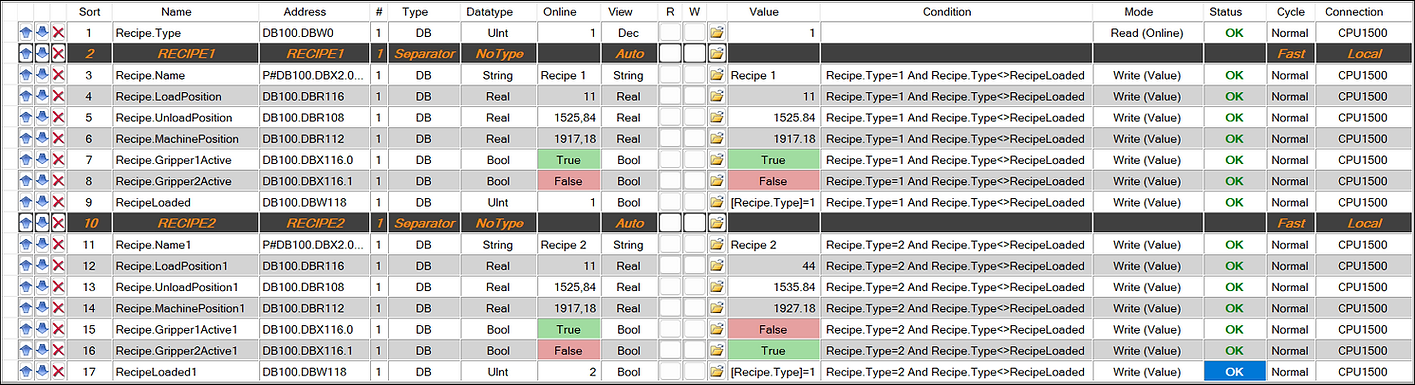
Task: Toggle R checkbox for sort 9 RecipeLoaded
Action: coord(671,202)
